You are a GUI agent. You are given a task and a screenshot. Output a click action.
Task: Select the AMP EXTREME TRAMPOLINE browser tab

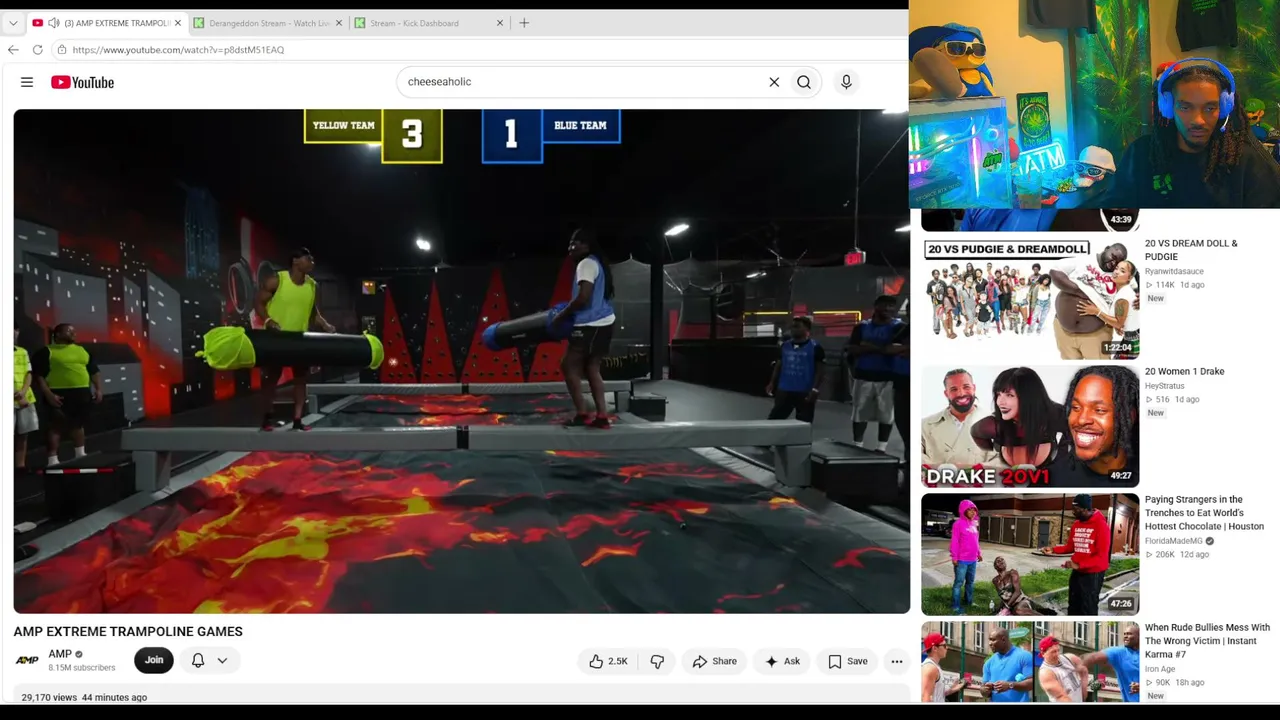coord(106,23)
